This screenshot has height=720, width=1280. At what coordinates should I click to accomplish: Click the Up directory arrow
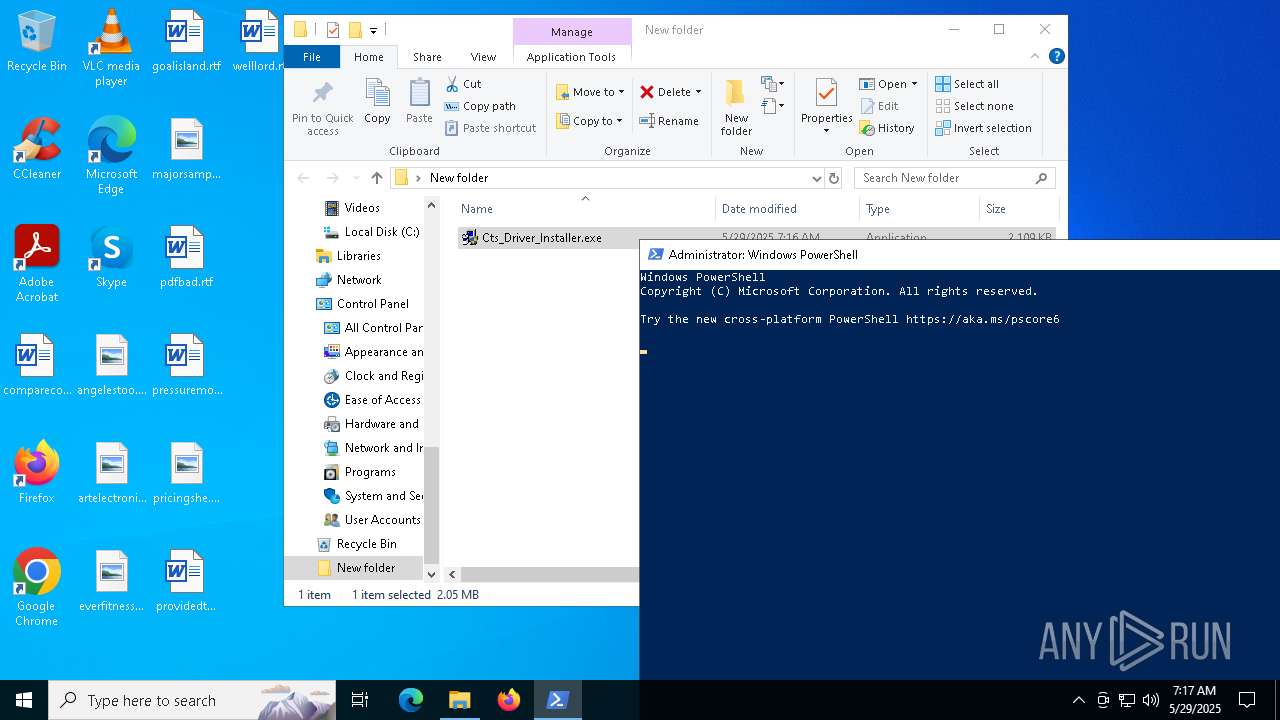[376, 178]
